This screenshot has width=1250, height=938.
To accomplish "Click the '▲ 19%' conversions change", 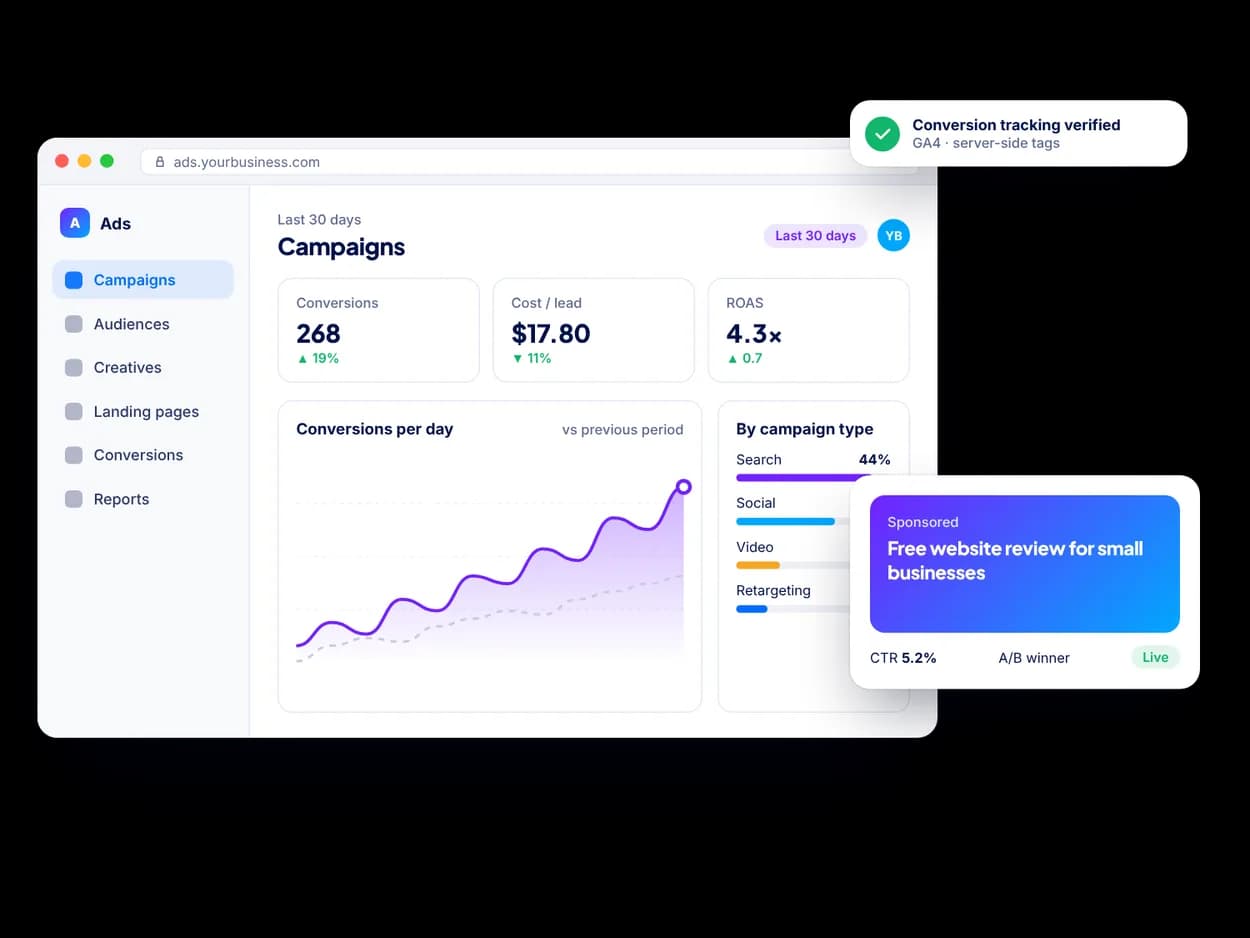I will point(318,358).
